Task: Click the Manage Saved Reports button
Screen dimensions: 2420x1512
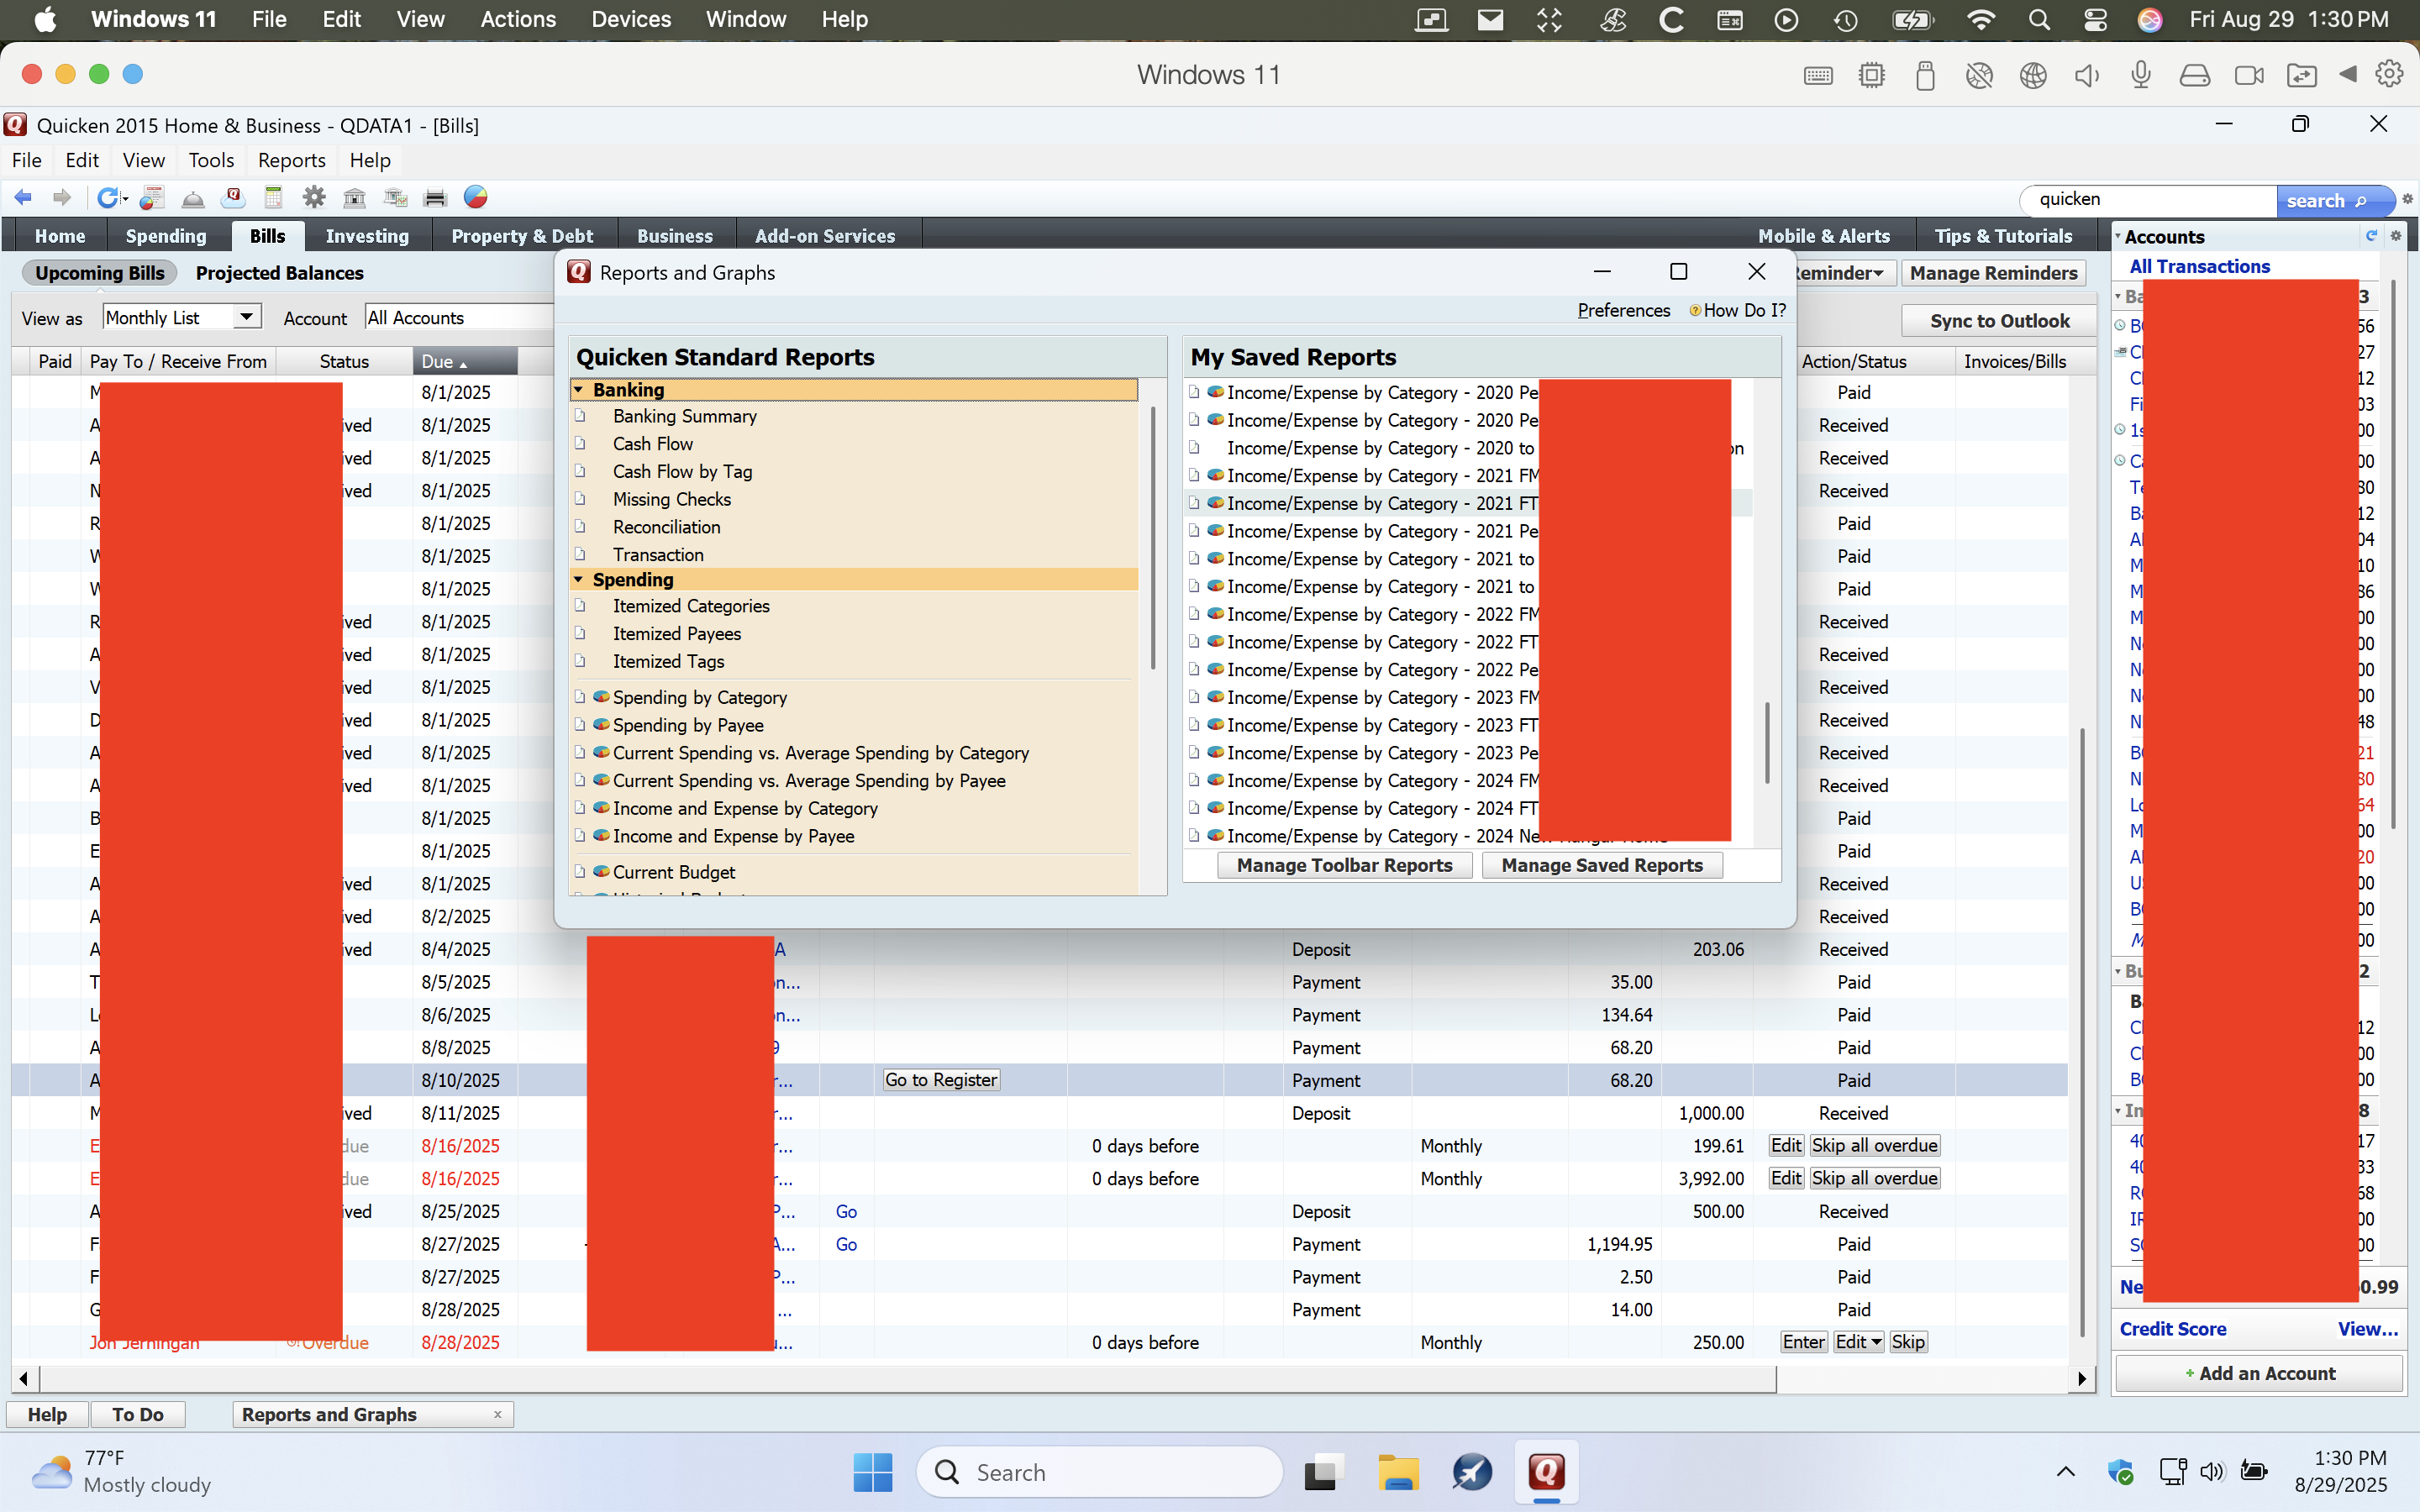Action: [1601, 865]
